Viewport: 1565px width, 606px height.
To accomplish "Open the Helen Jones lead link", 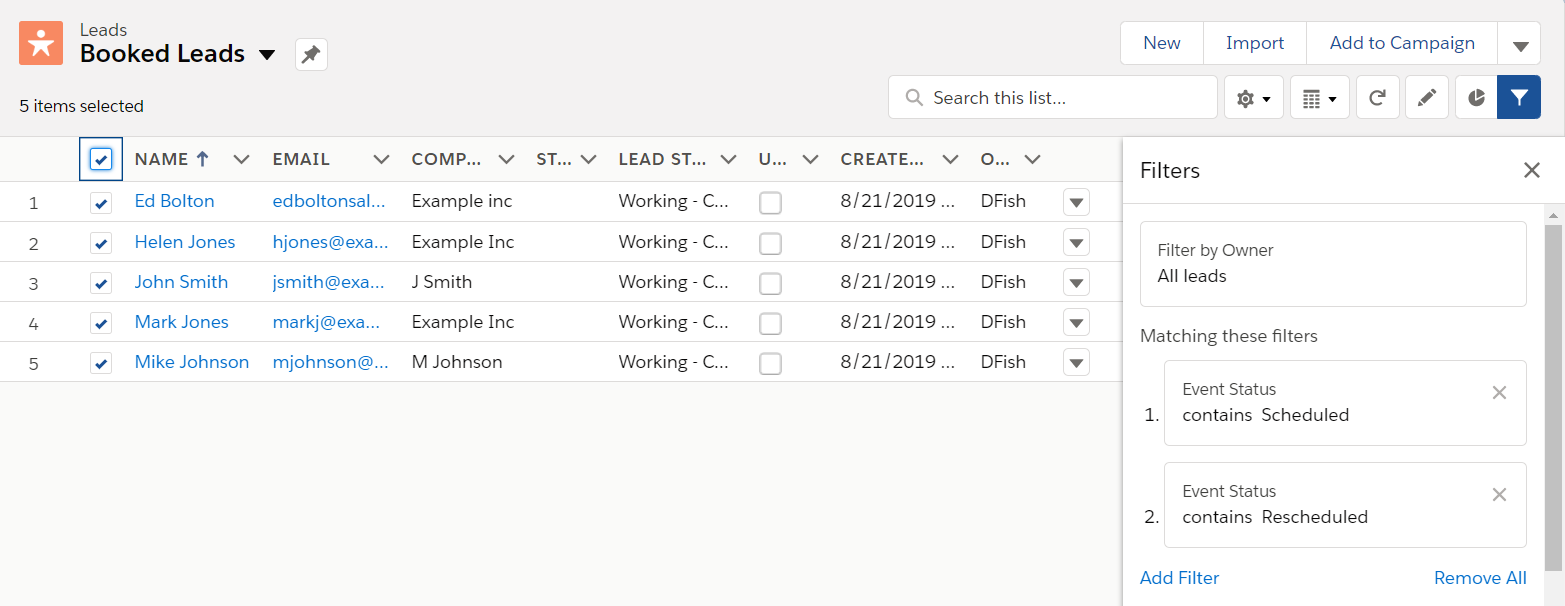I will coord(185,242).
